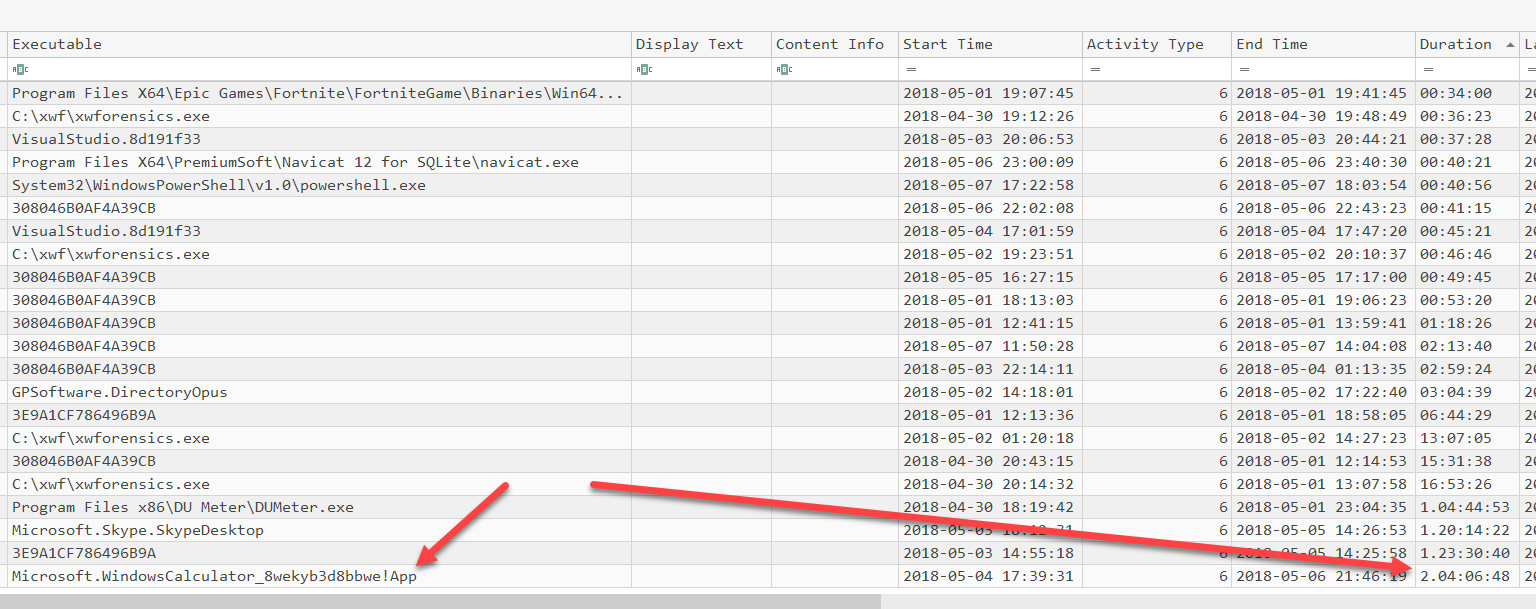This screenshot has width=1536, height=609.
Task: Click the Duration column sort arrow
Action: point(1510,44)
